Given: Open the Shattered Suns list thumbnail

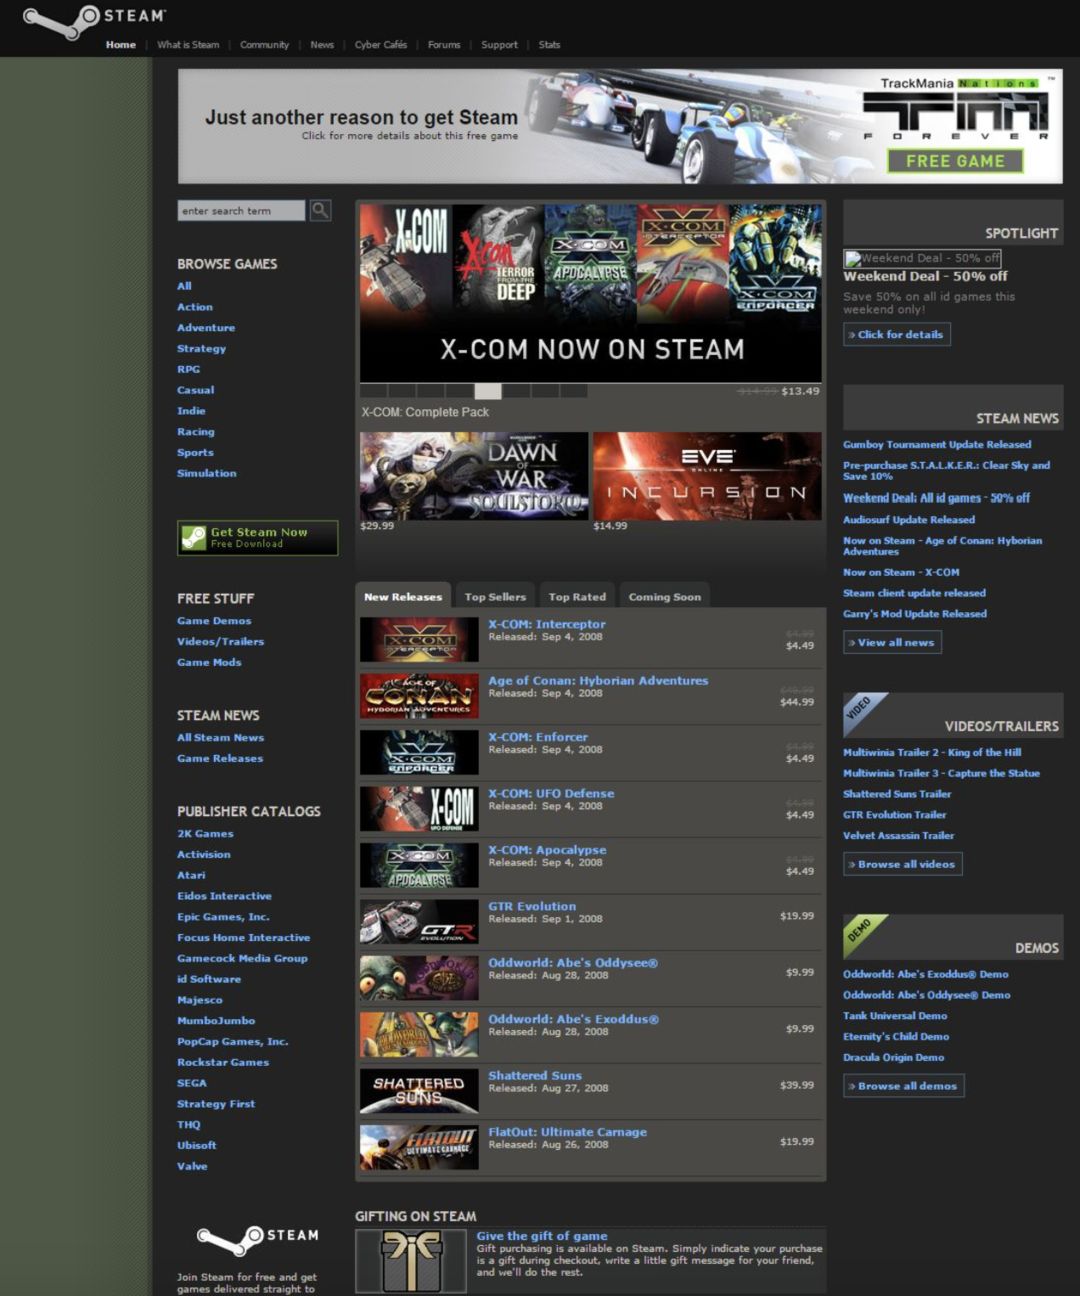Looking at the screenshot, I should point(419,1092).
